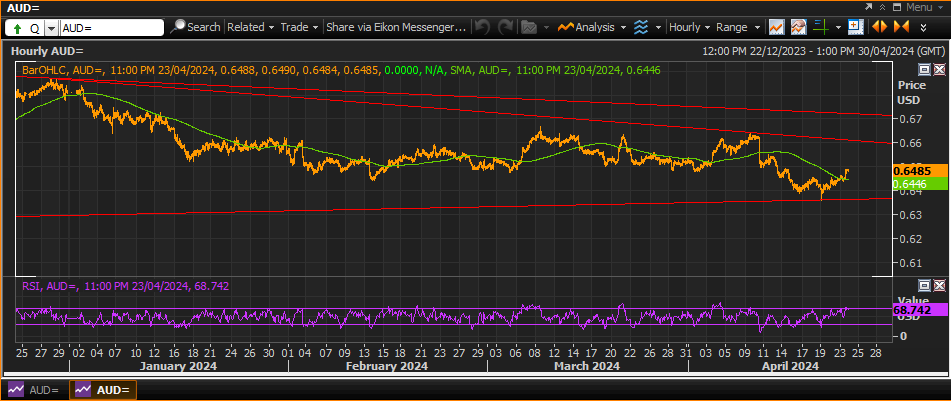Click the open chart template folder icon
Screen dimensions: 951x401
(x=529, y=27)
